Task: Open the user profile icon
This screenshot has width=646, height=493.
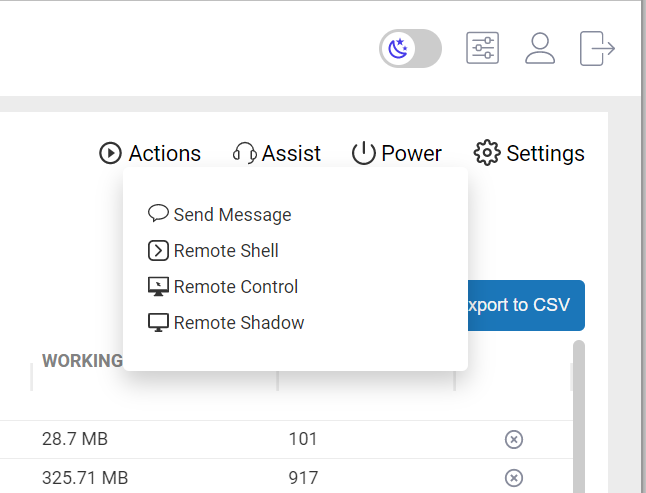Action: pos(540,48)
